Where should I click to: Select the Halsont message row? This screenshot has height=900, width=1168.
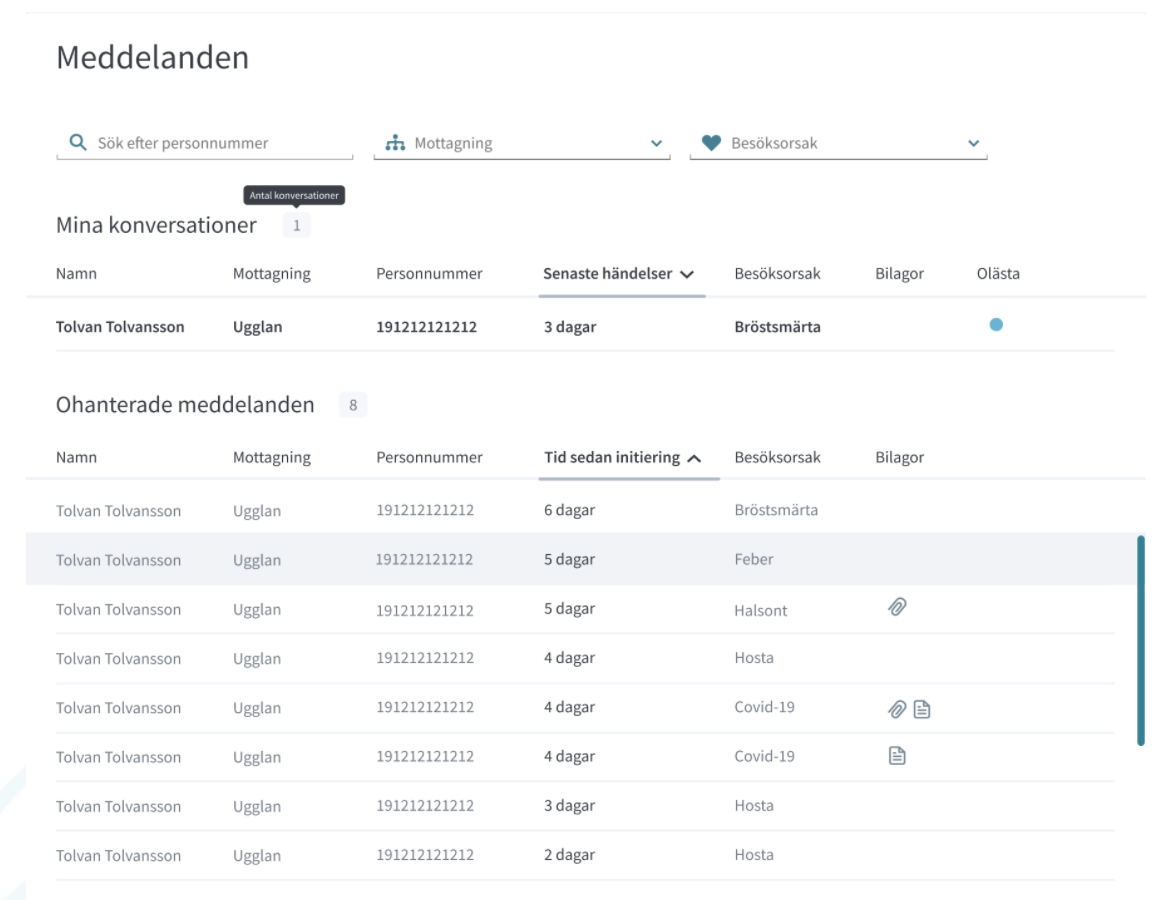pos(585,609)
